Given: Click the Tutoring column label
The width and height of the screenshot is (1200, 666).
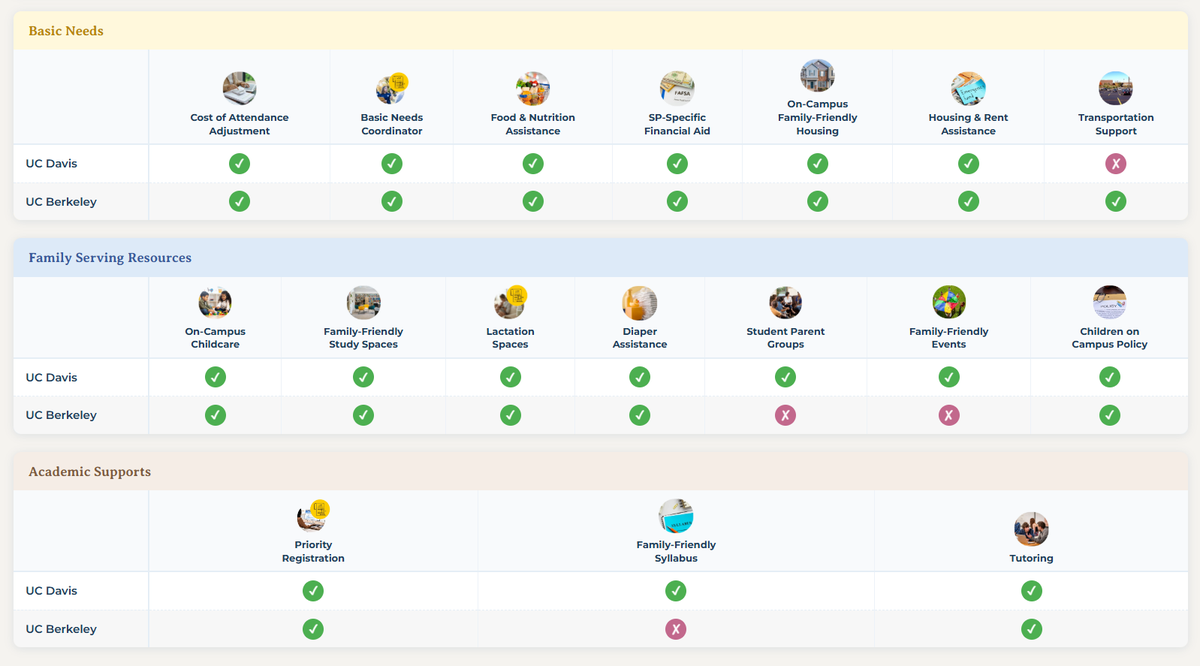Looking at the screenshot, I should pos(1031,558).
